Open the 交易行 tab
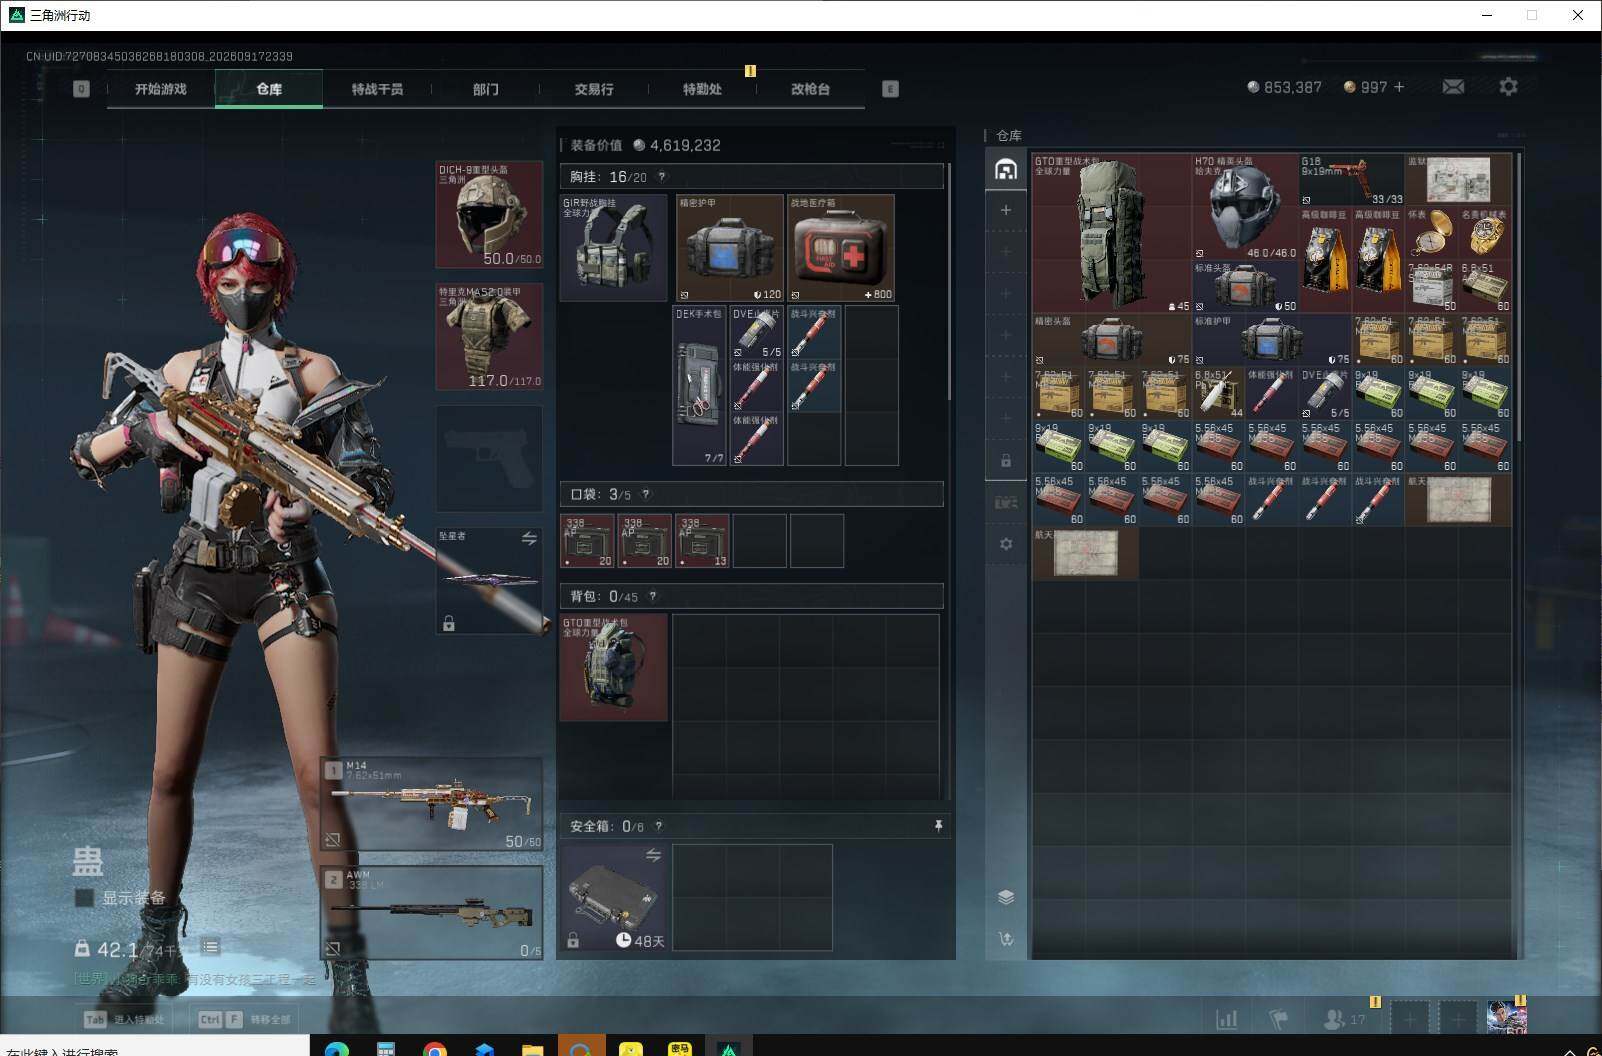The width and height of the screenshot is (1602, 1056). pyautogui.click(x=594, y=89)
